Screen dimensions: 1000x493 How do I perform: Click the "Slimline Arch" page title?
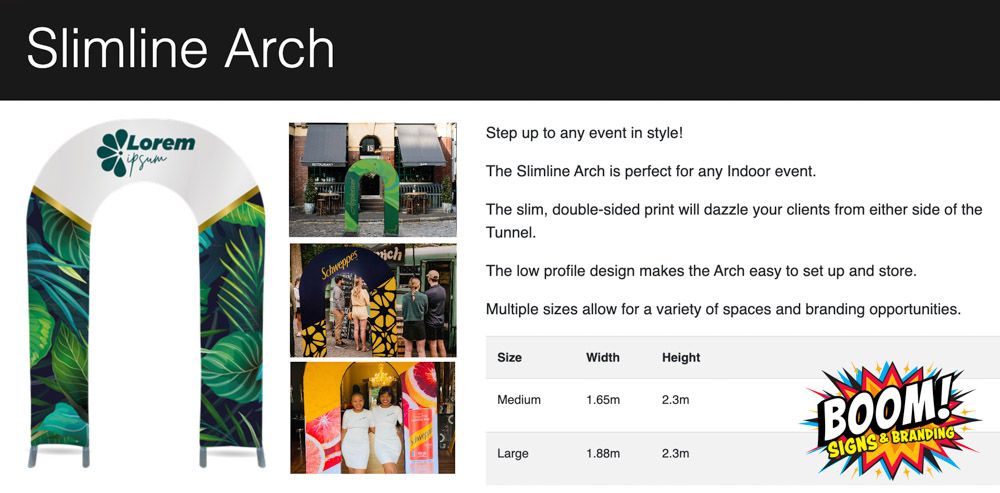pyautogui.click(x=180, y=50)
